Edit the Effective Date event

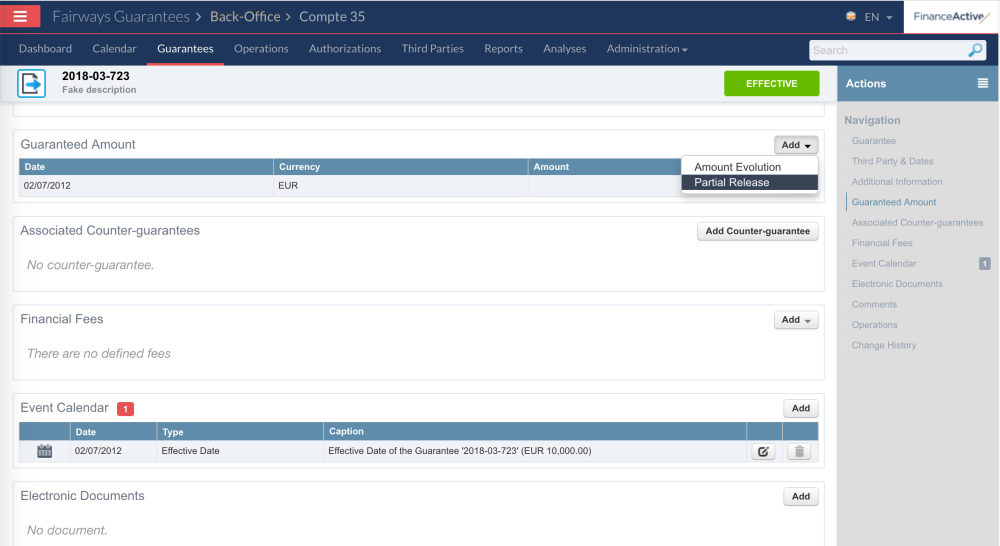[x=763, y=452]
